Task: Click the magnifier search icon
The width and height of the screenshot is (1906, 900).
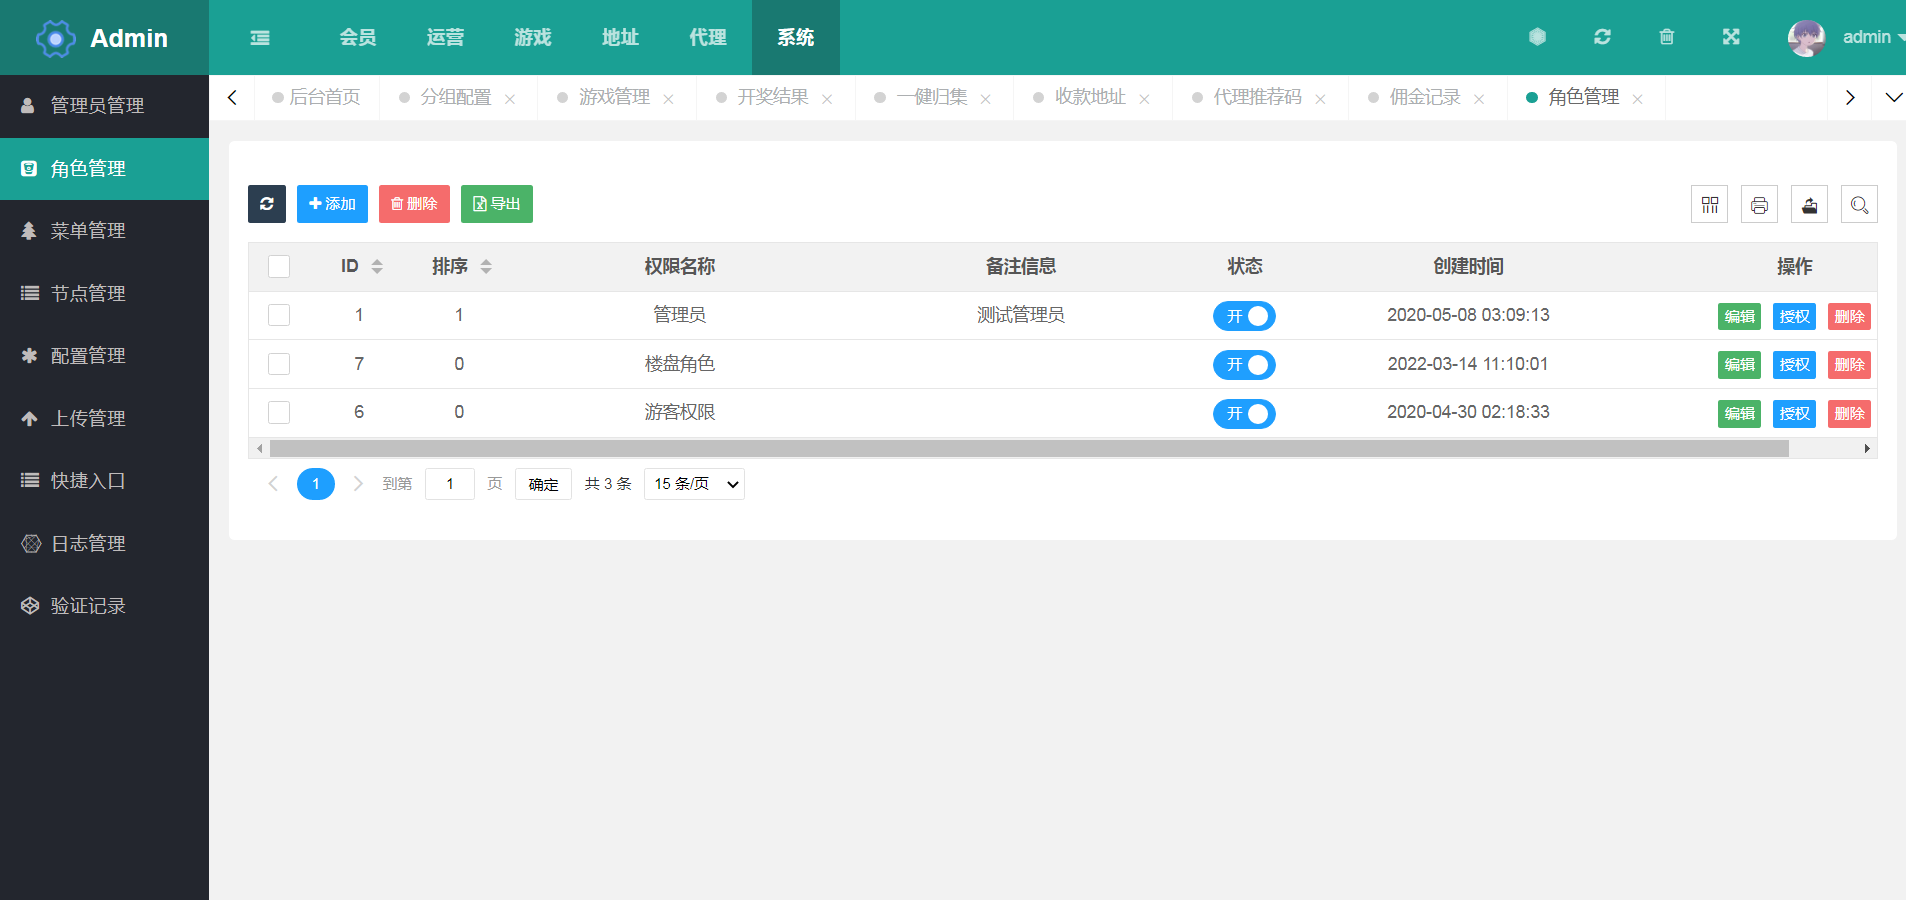Action: coord(1859,205)
